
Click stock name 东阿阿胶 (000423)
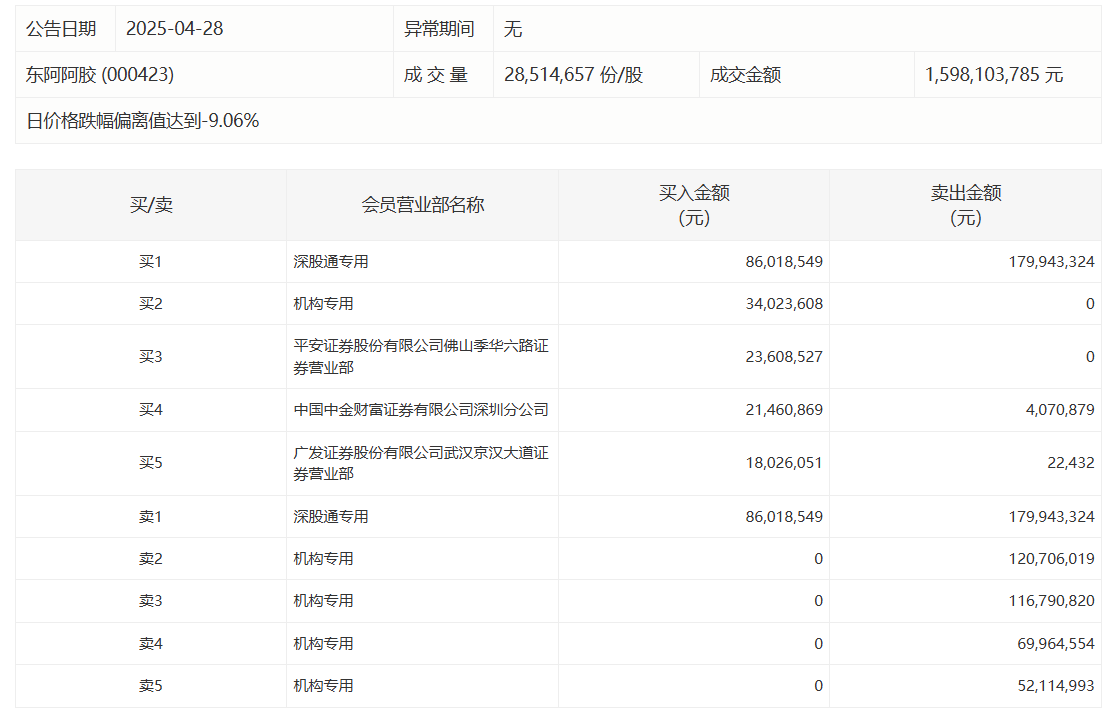point(100,75)
